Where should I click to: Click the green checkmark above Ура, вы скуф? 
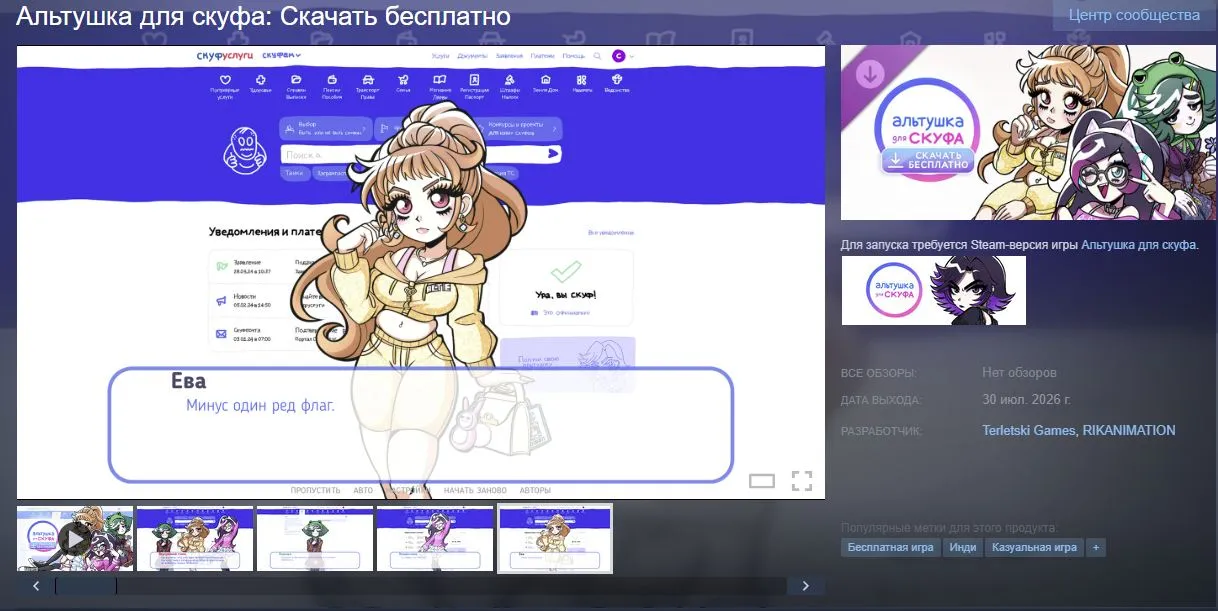tap(566, 270)
